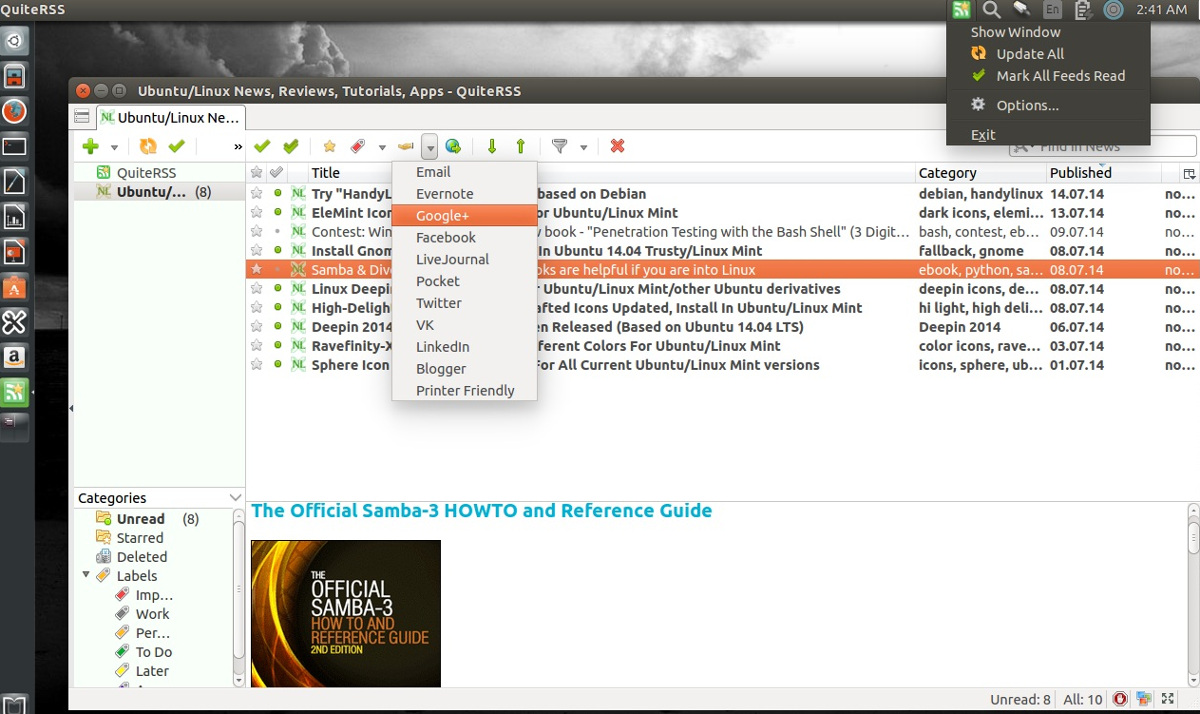This screenshot has height=714, width=1200.
Task: Select the Ubuntu/... (8) feed
Action: tap(160, 192)
